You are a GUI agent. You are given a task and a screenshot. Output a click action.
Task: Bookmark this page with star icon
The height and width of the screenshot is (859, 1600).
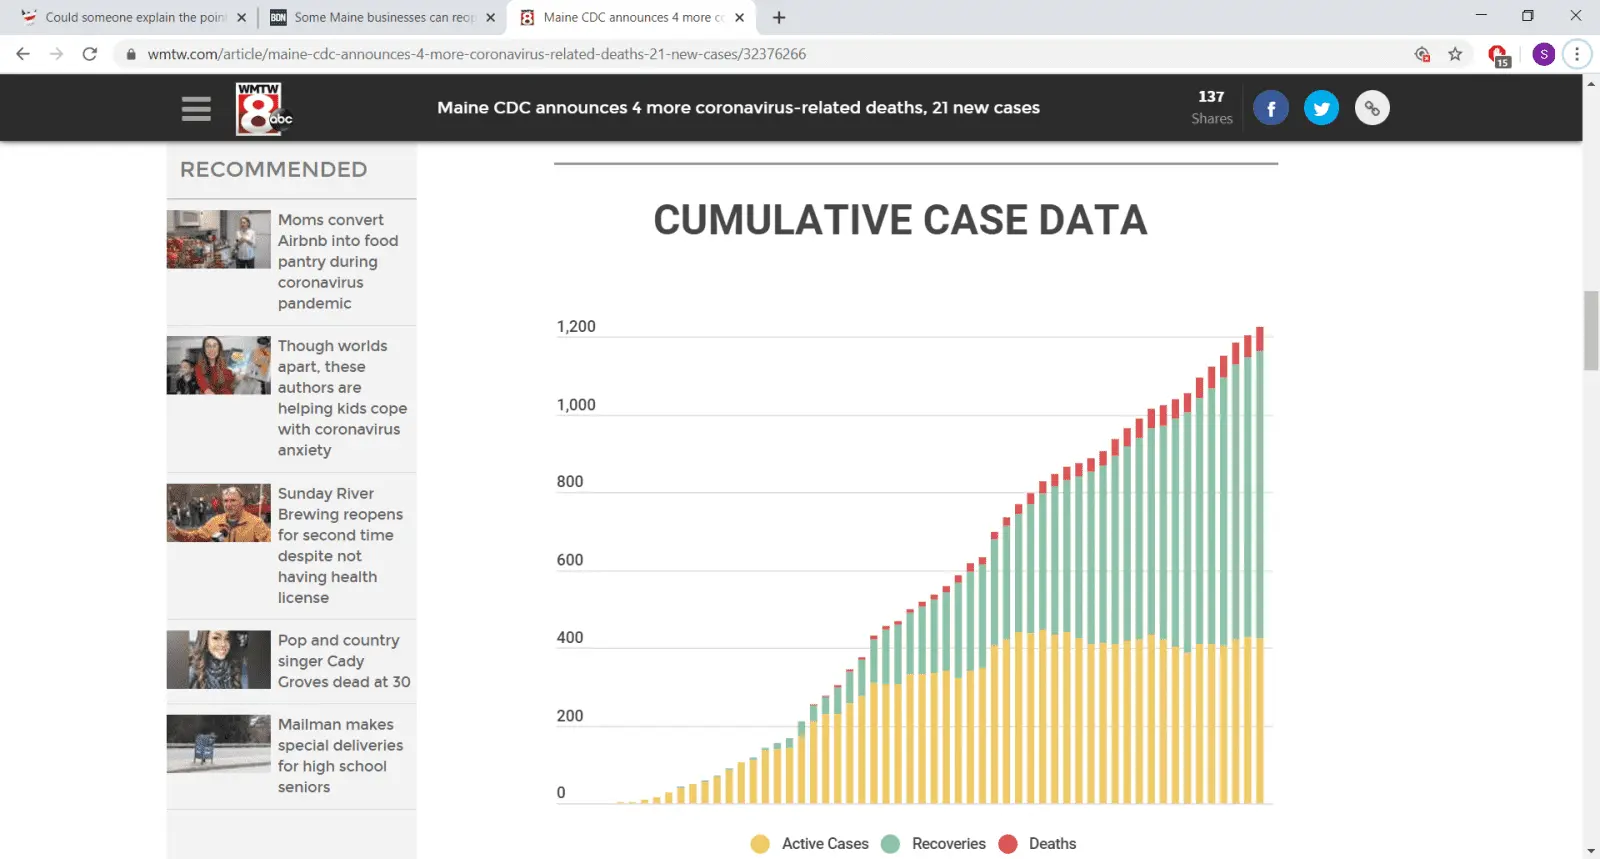pyautogui.click(x=1455, y=54)
